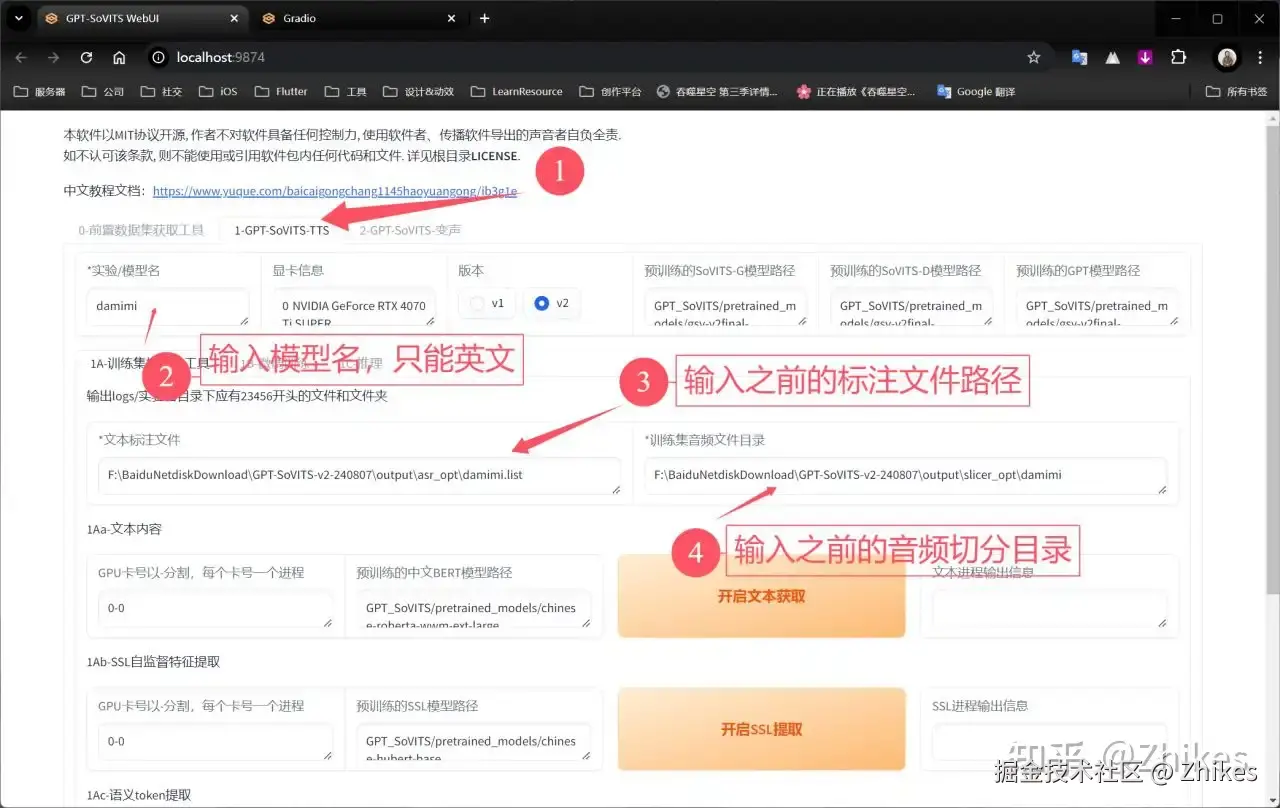The height and width of the screenshot is (808, 1280).
Task: Click the 预训练的SoVITS-G模型路径 field
Action: [726, 308]
